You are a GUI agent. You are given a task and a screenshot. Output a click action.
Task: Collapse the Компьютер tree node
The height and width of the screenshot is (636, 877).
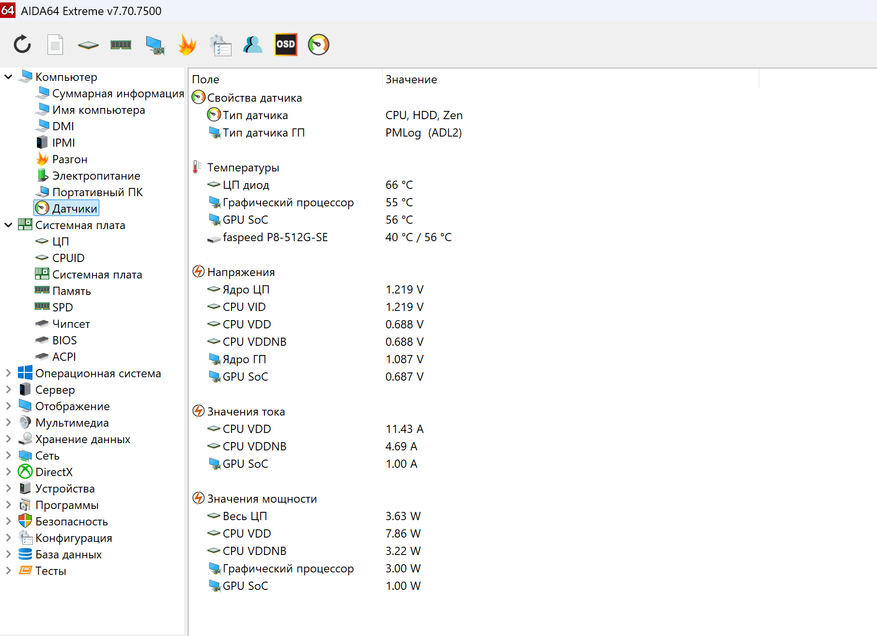click(9, 77)
